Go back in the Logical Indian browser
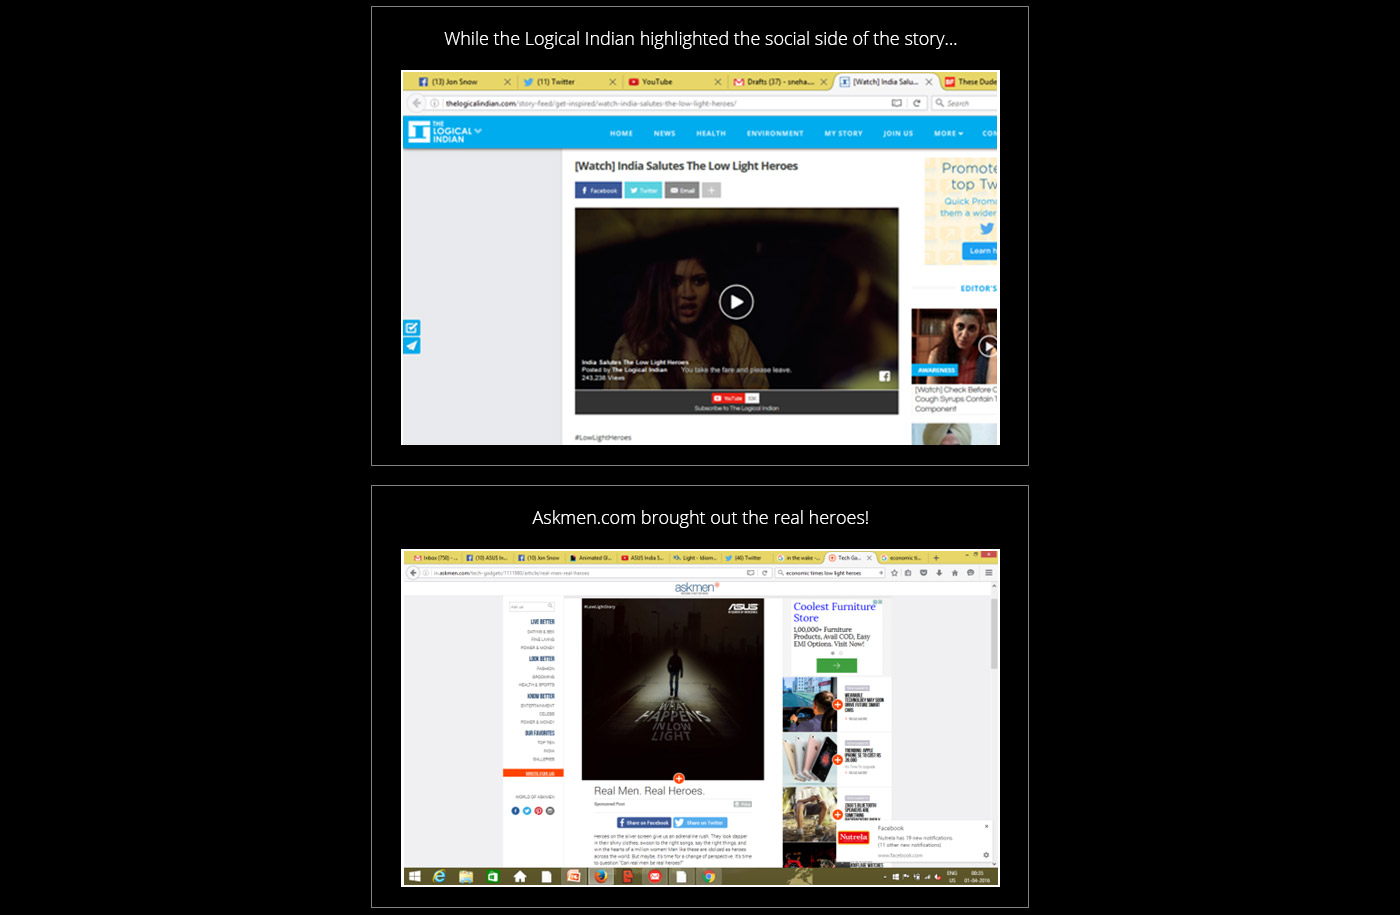 click(417, 103)
